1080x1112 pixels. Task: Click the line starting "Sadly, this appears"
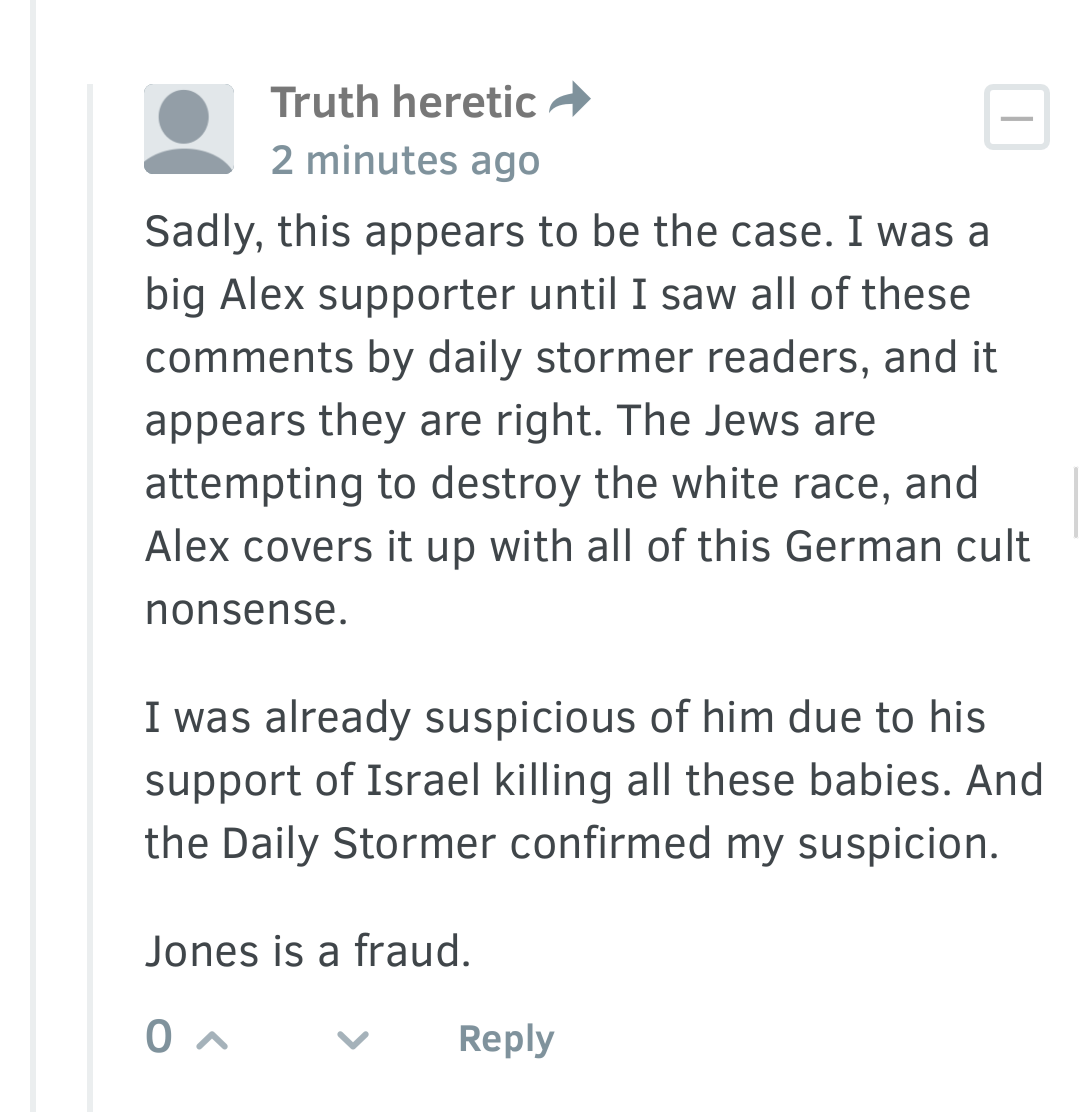(x=567, y=233)
